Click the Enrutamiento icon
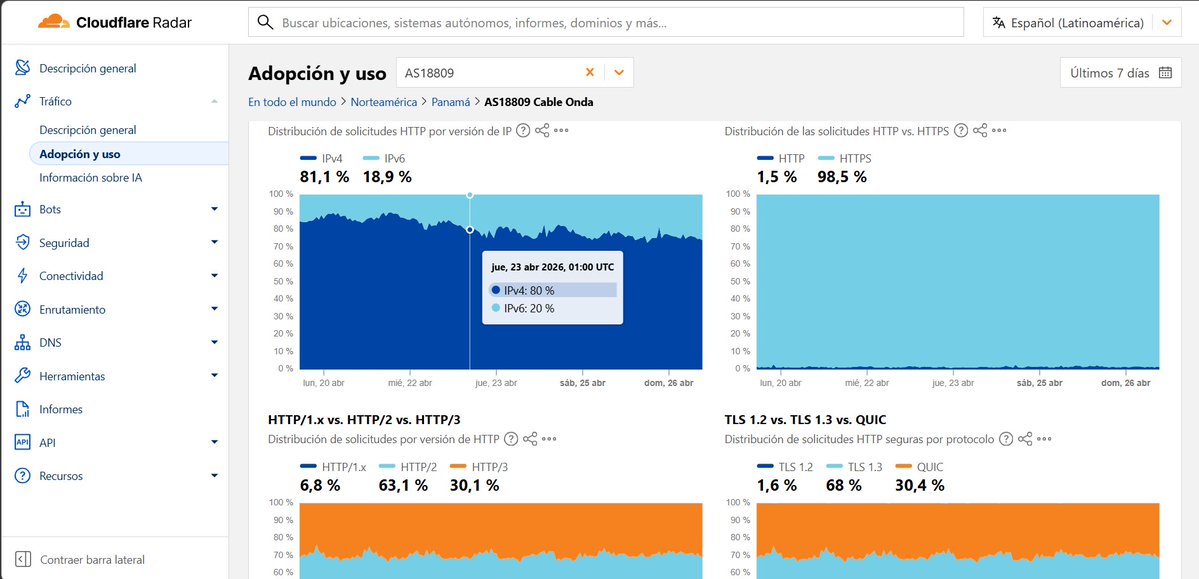This screenshot has height=579, width=1199. click(23, 309)
